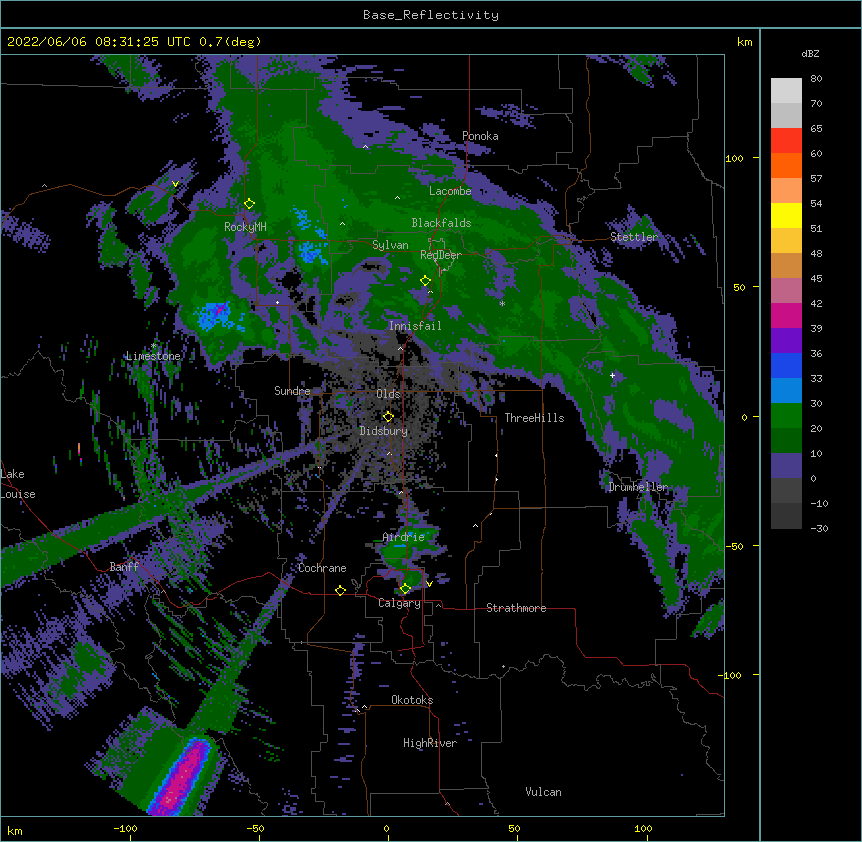Click the white plus marker northeast of ThreeHills
This screenshot has width=862, height=842.
pyautogui.click(x=612, y=375)
